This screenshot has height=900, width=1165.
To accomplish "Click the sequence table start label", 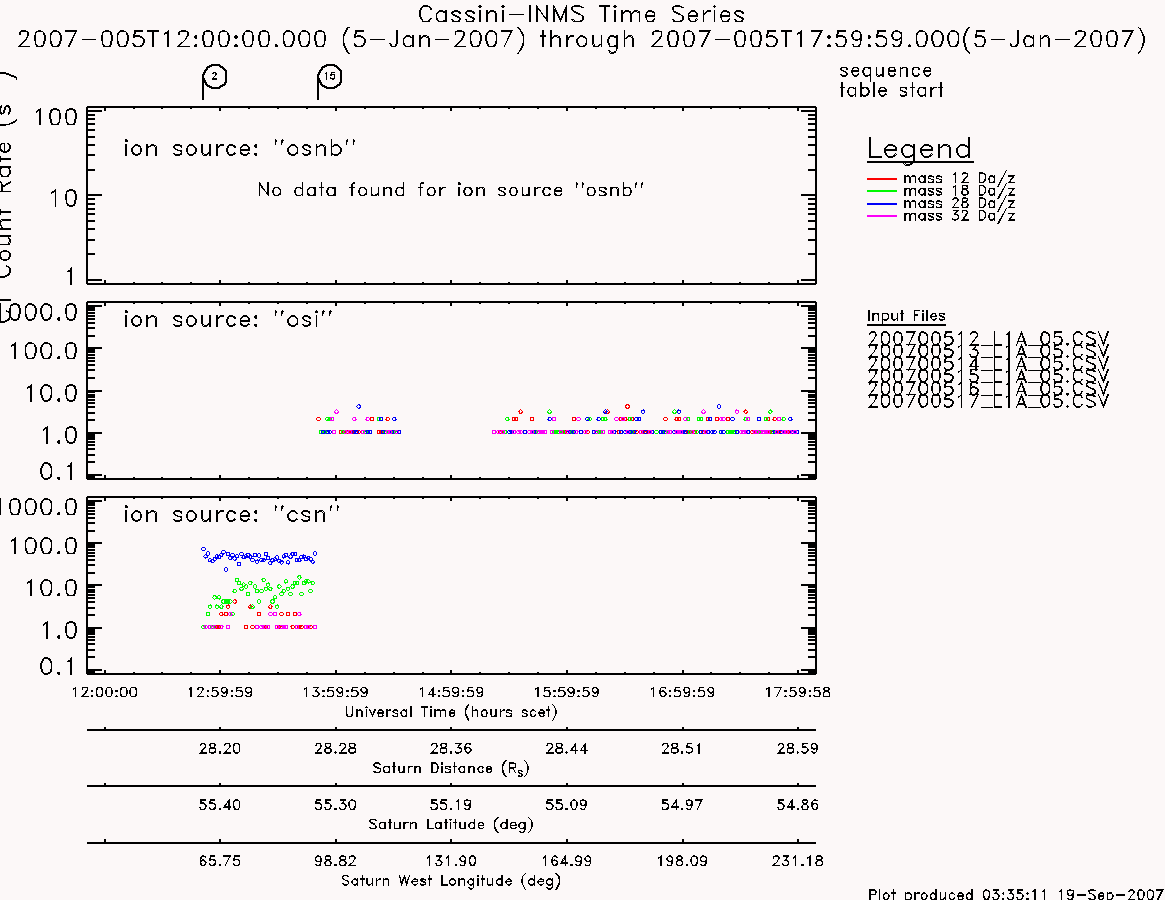I will [x=891, y=80].
